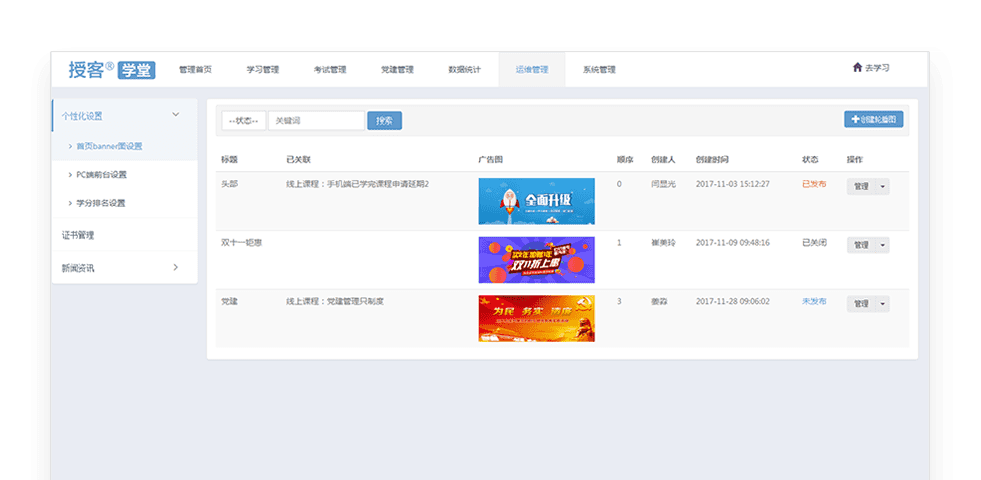The image size is (981, 480).
Task: Click the 状态 column header
Action: (810, 160)
